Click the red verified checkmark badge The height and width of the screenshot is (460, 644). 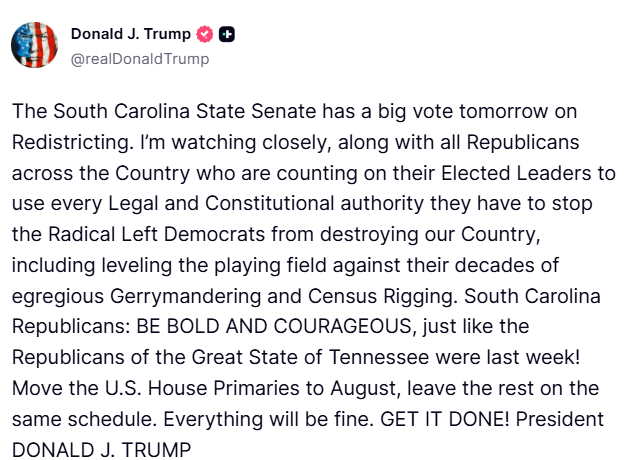tap(205, 34)
